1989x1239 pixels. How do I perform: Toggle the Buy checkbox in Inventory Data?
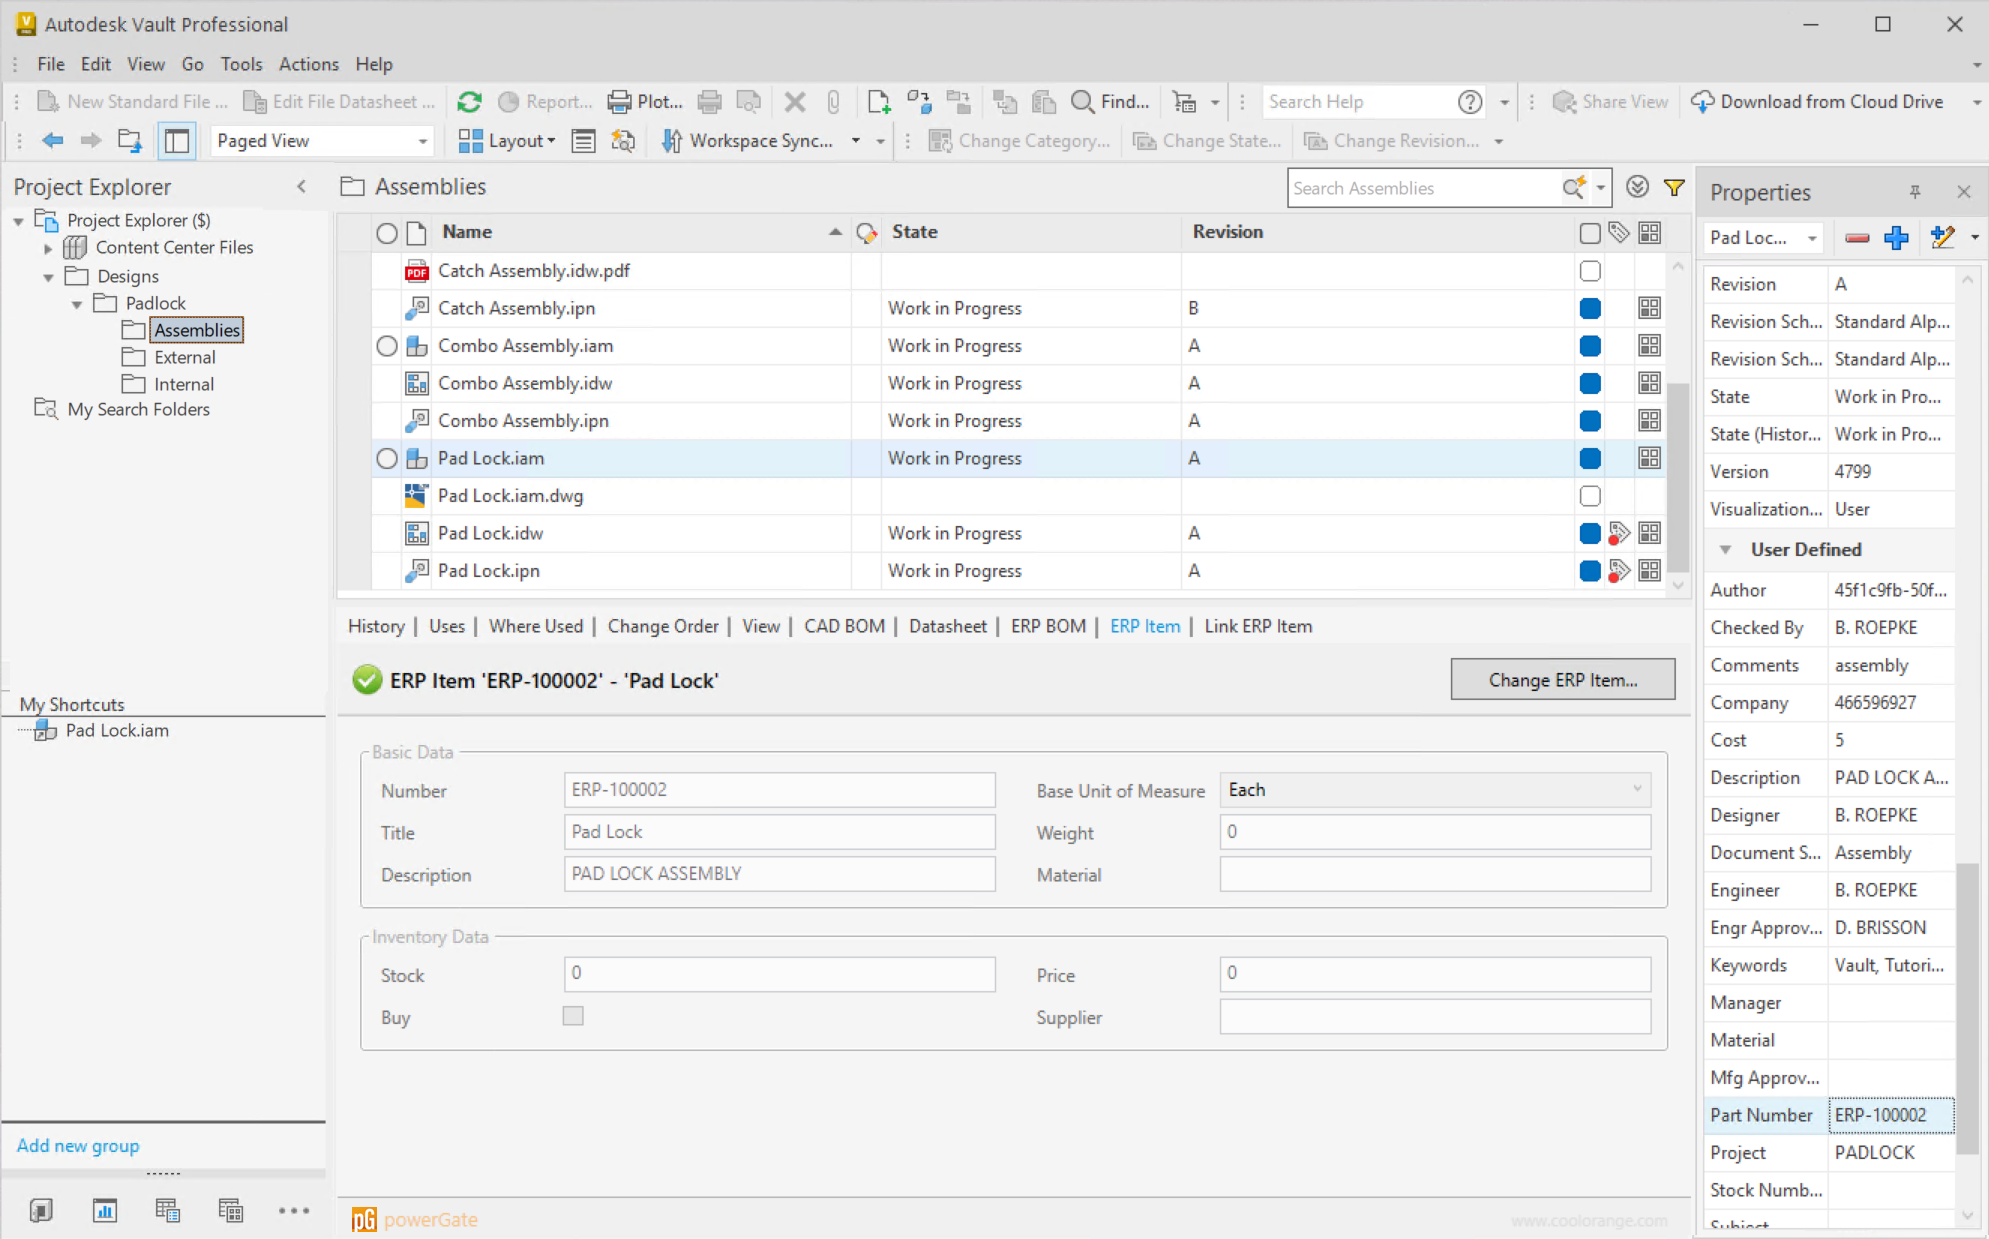point(573,1016)
